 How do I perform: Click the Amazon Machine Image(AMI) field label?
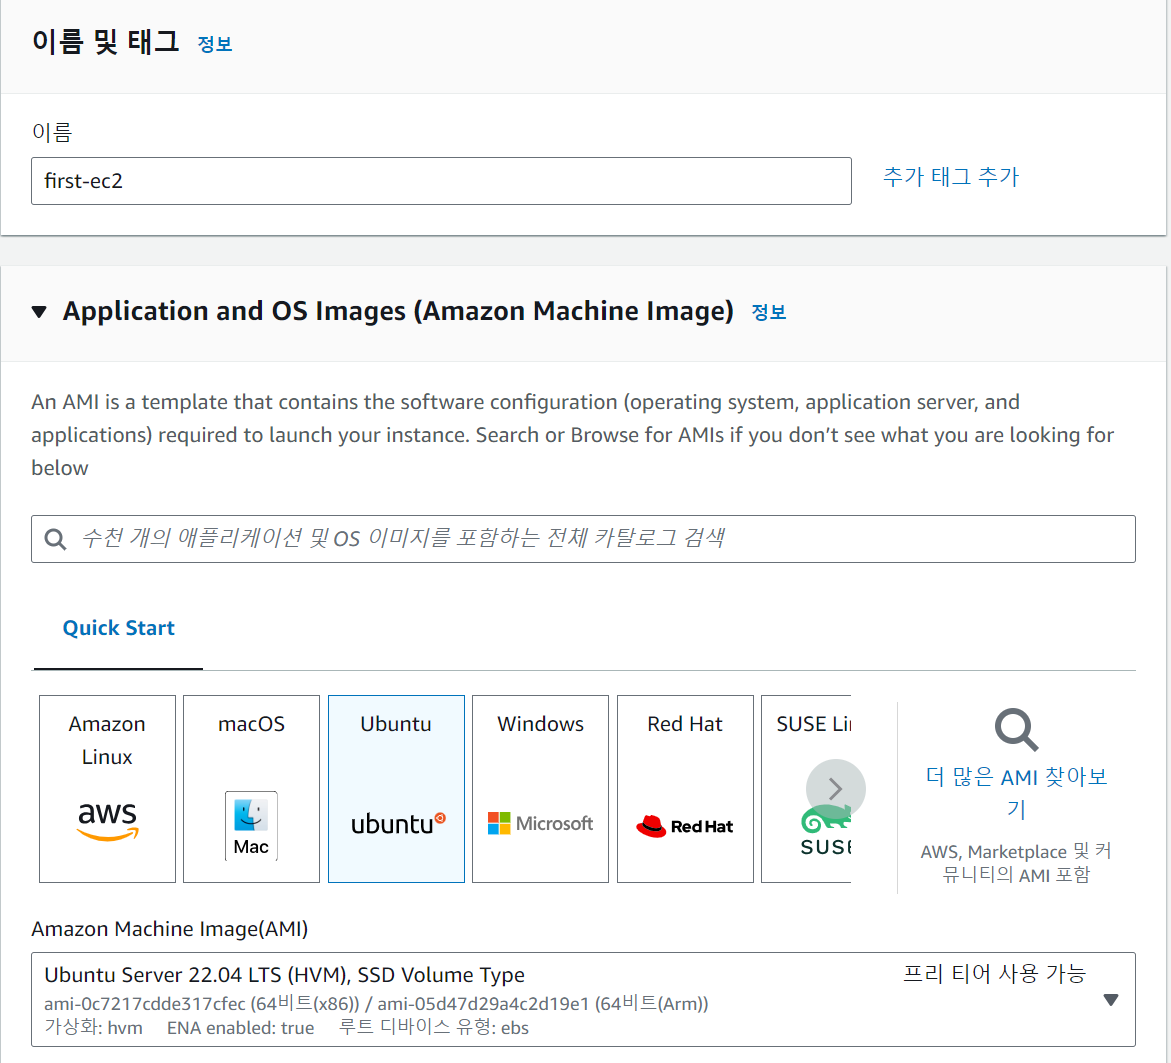point(170,929)
